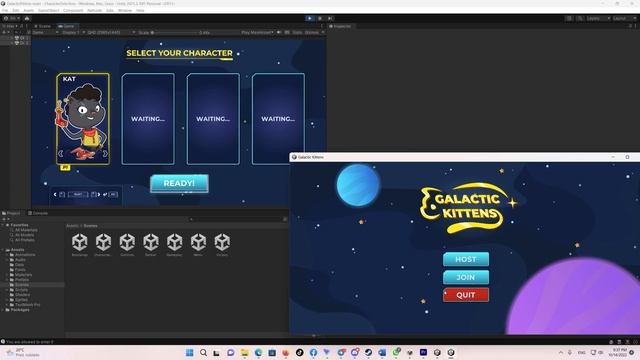Click HOST in Galactic Kittens window

466,259
